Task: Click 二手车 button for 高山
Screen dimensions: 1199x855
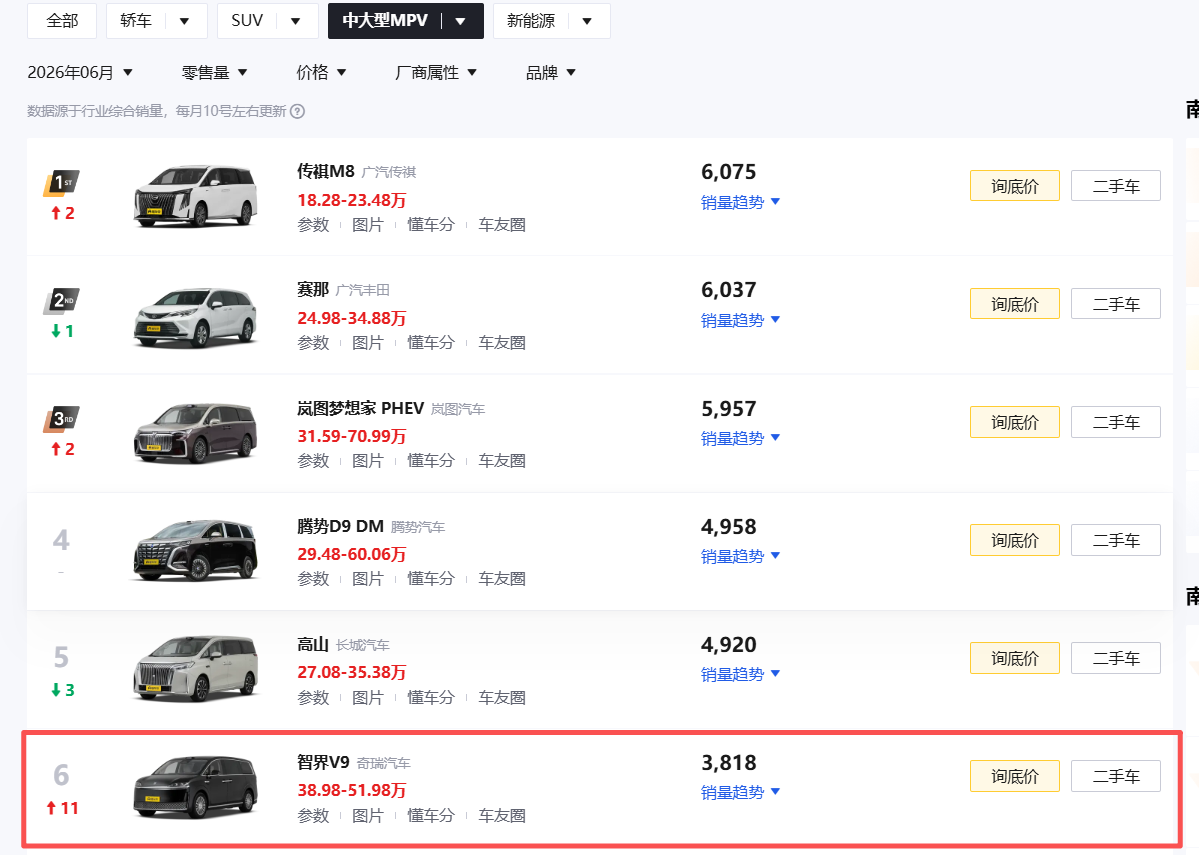Action: (x=1116, y=658)
